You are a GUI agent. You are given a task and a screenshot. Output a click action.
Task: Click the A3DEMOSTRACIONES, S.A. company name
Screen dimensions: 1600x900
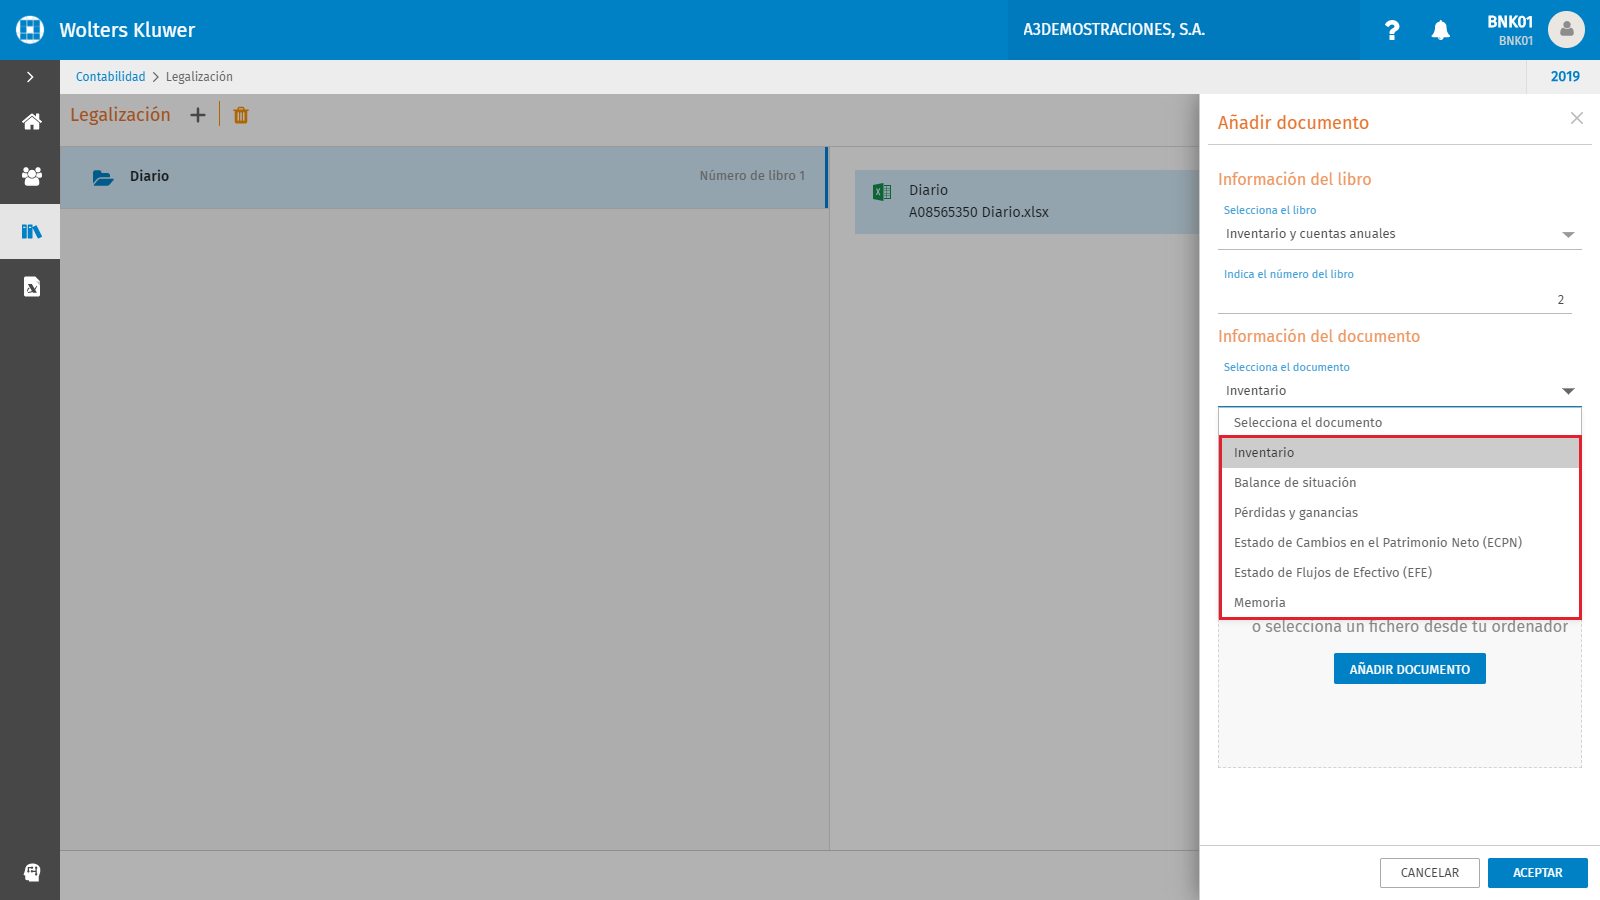tap(1114, 30)
